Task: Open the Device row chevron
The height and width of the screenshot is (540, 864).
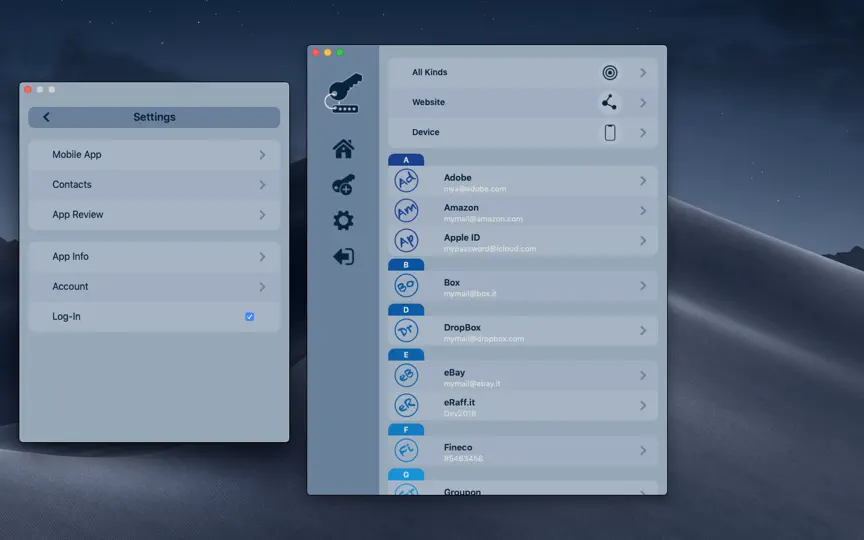Action: pos(643,133)
